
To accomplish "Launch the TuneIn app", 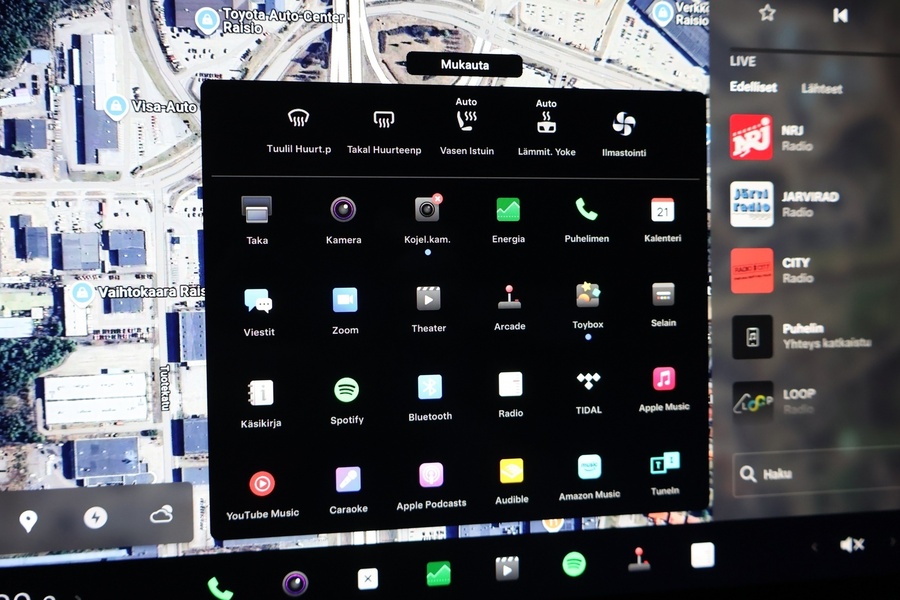I will (x=665, y=463).
